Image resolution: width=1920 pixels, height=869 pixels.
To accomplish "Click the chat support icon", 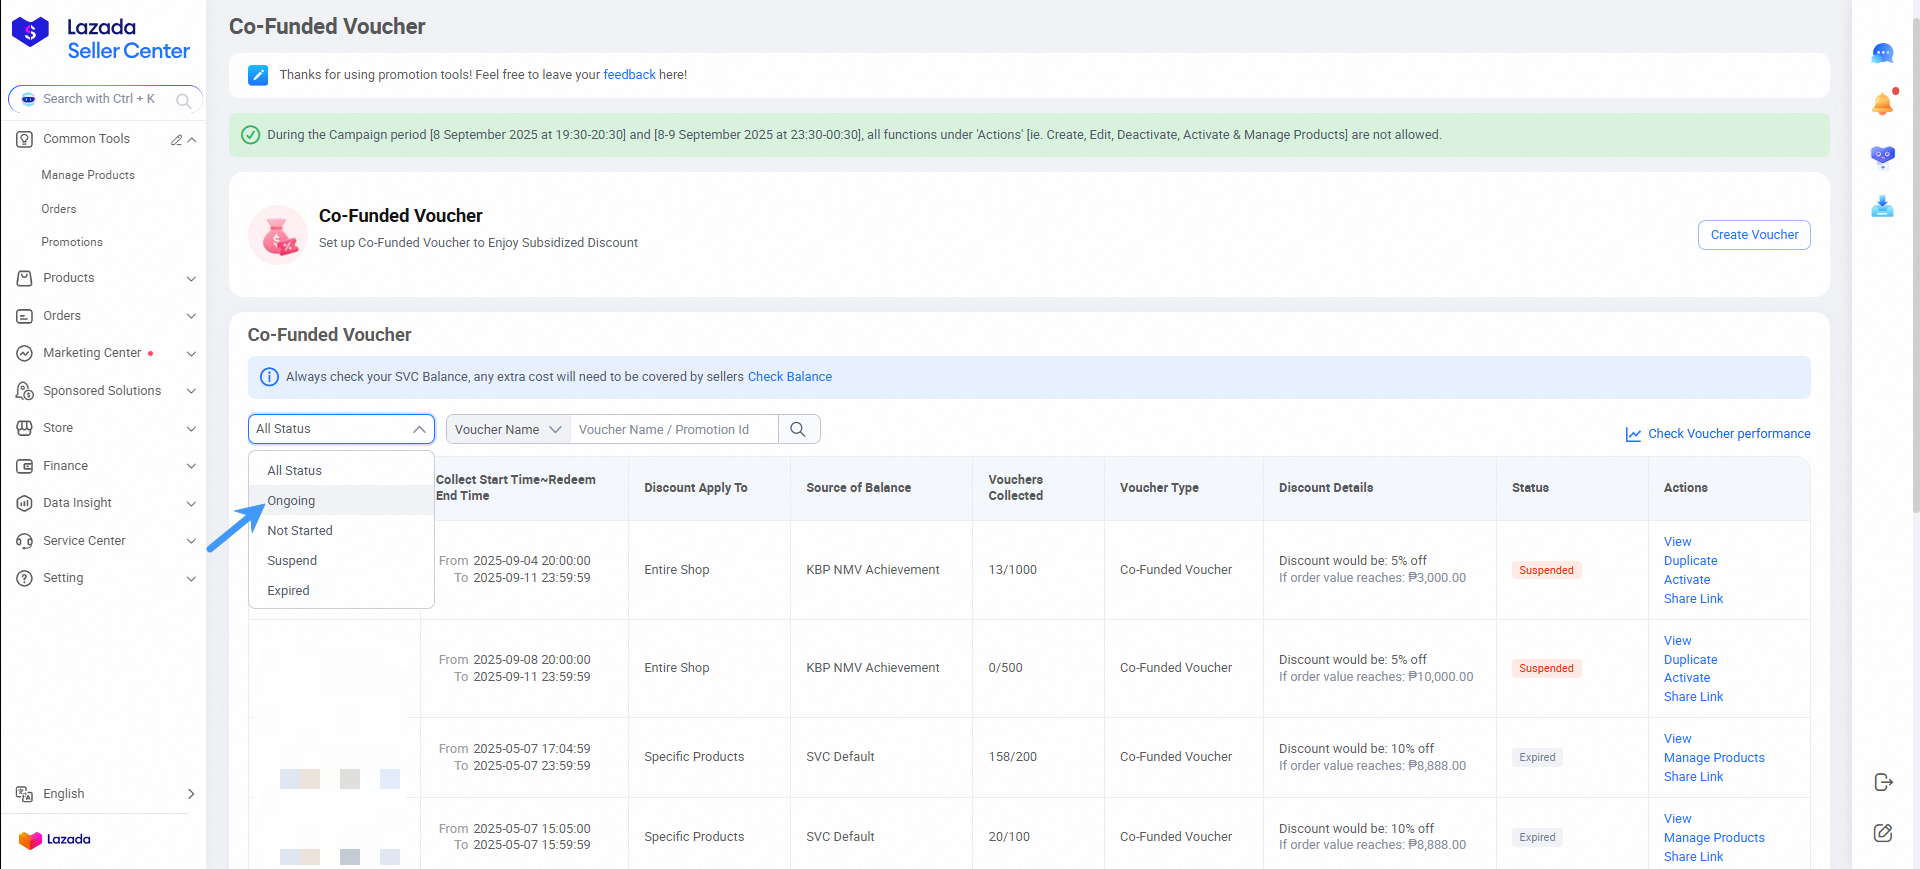I will tap(1882, 54).
